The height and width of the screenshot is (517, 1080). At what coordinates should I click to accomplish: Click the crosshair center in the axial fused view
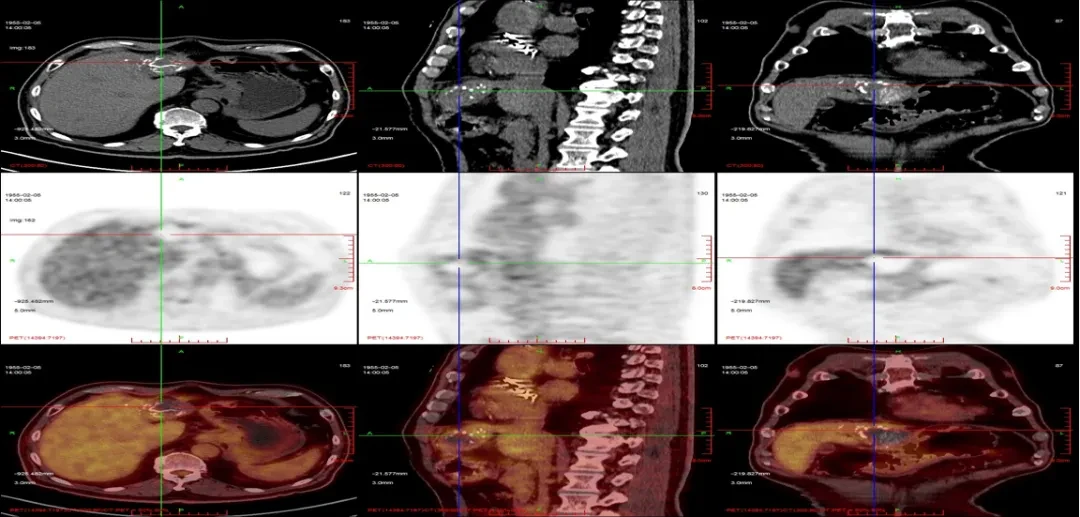tap(161, 407)
